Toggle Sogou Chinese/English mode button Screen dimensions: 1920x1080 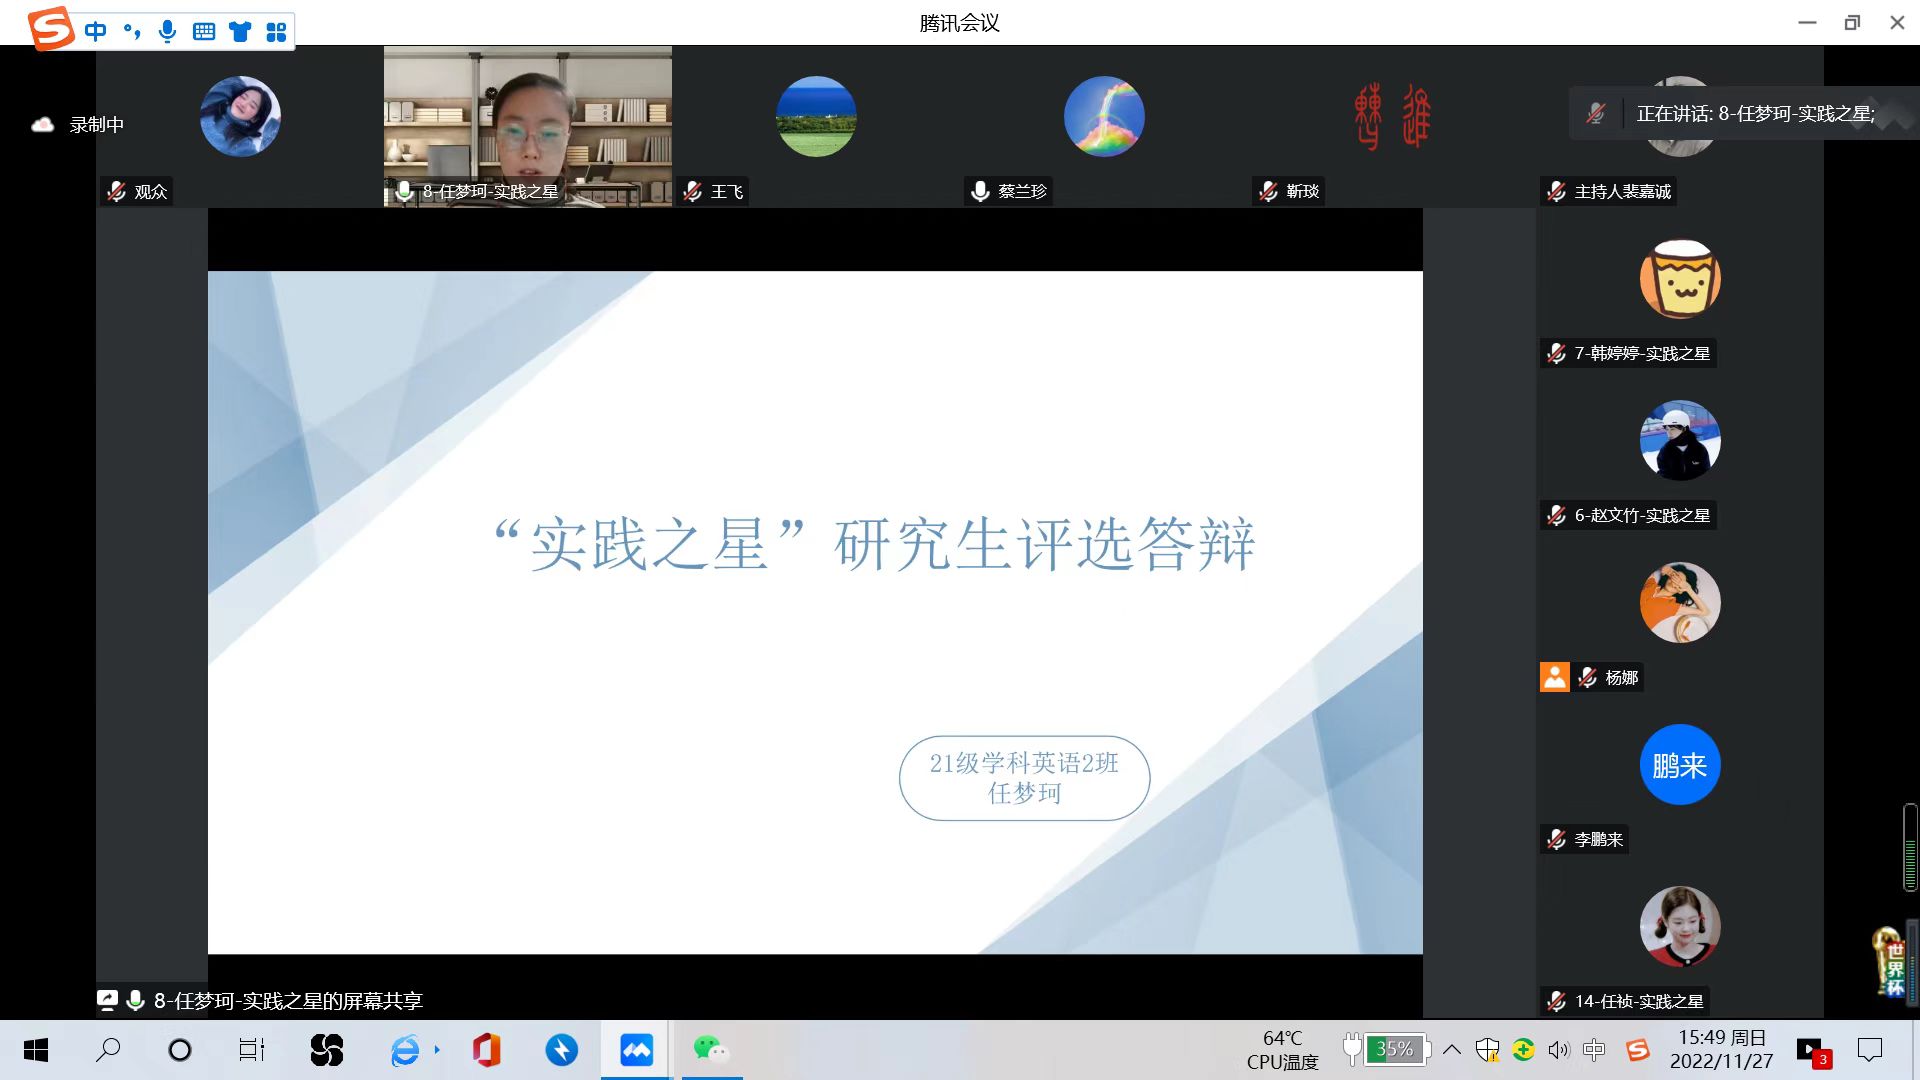[x=95, y=31]
